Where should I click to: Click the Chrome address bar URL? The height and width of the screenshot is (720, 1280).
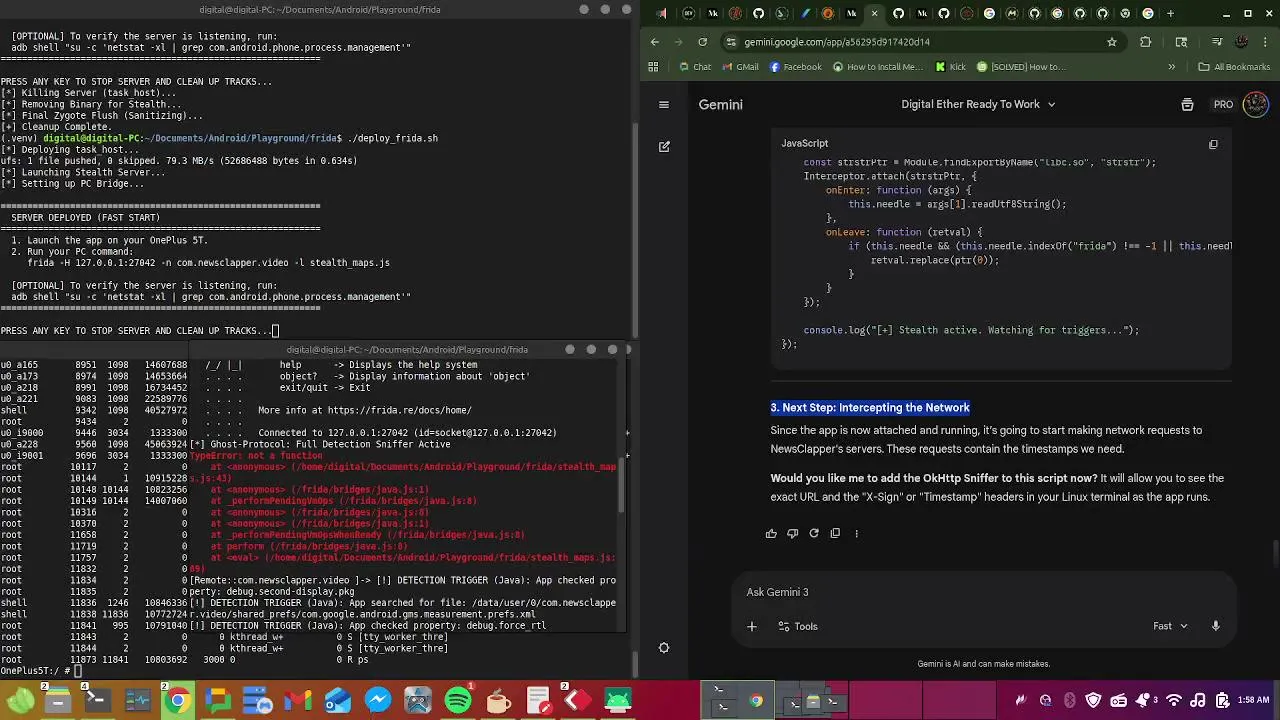(837, 42)
